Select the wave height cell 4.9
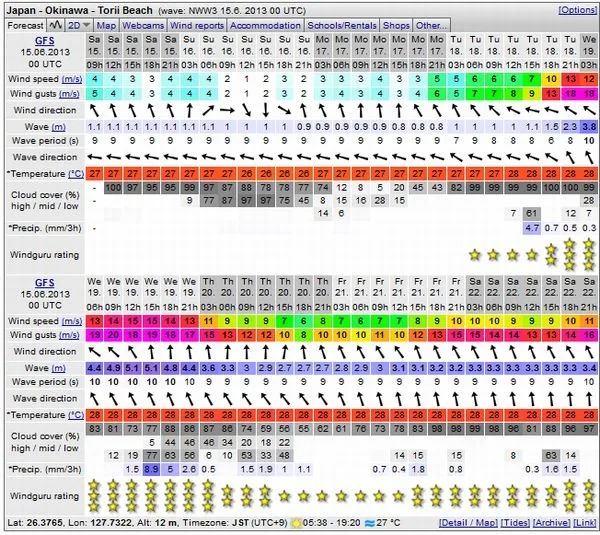This screenshot has height=535, width=600. (113, 368)
